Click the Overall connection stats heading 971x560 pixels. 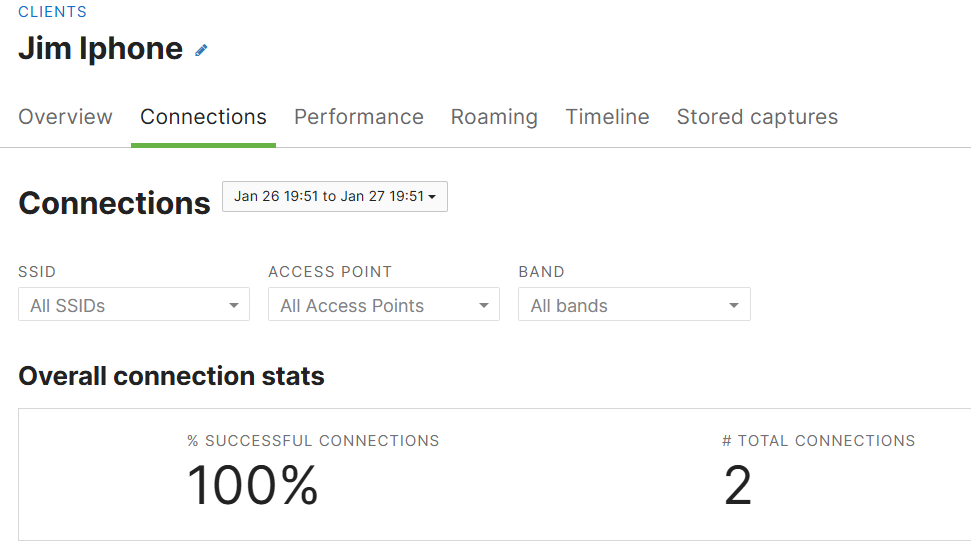tap(172, 376)
